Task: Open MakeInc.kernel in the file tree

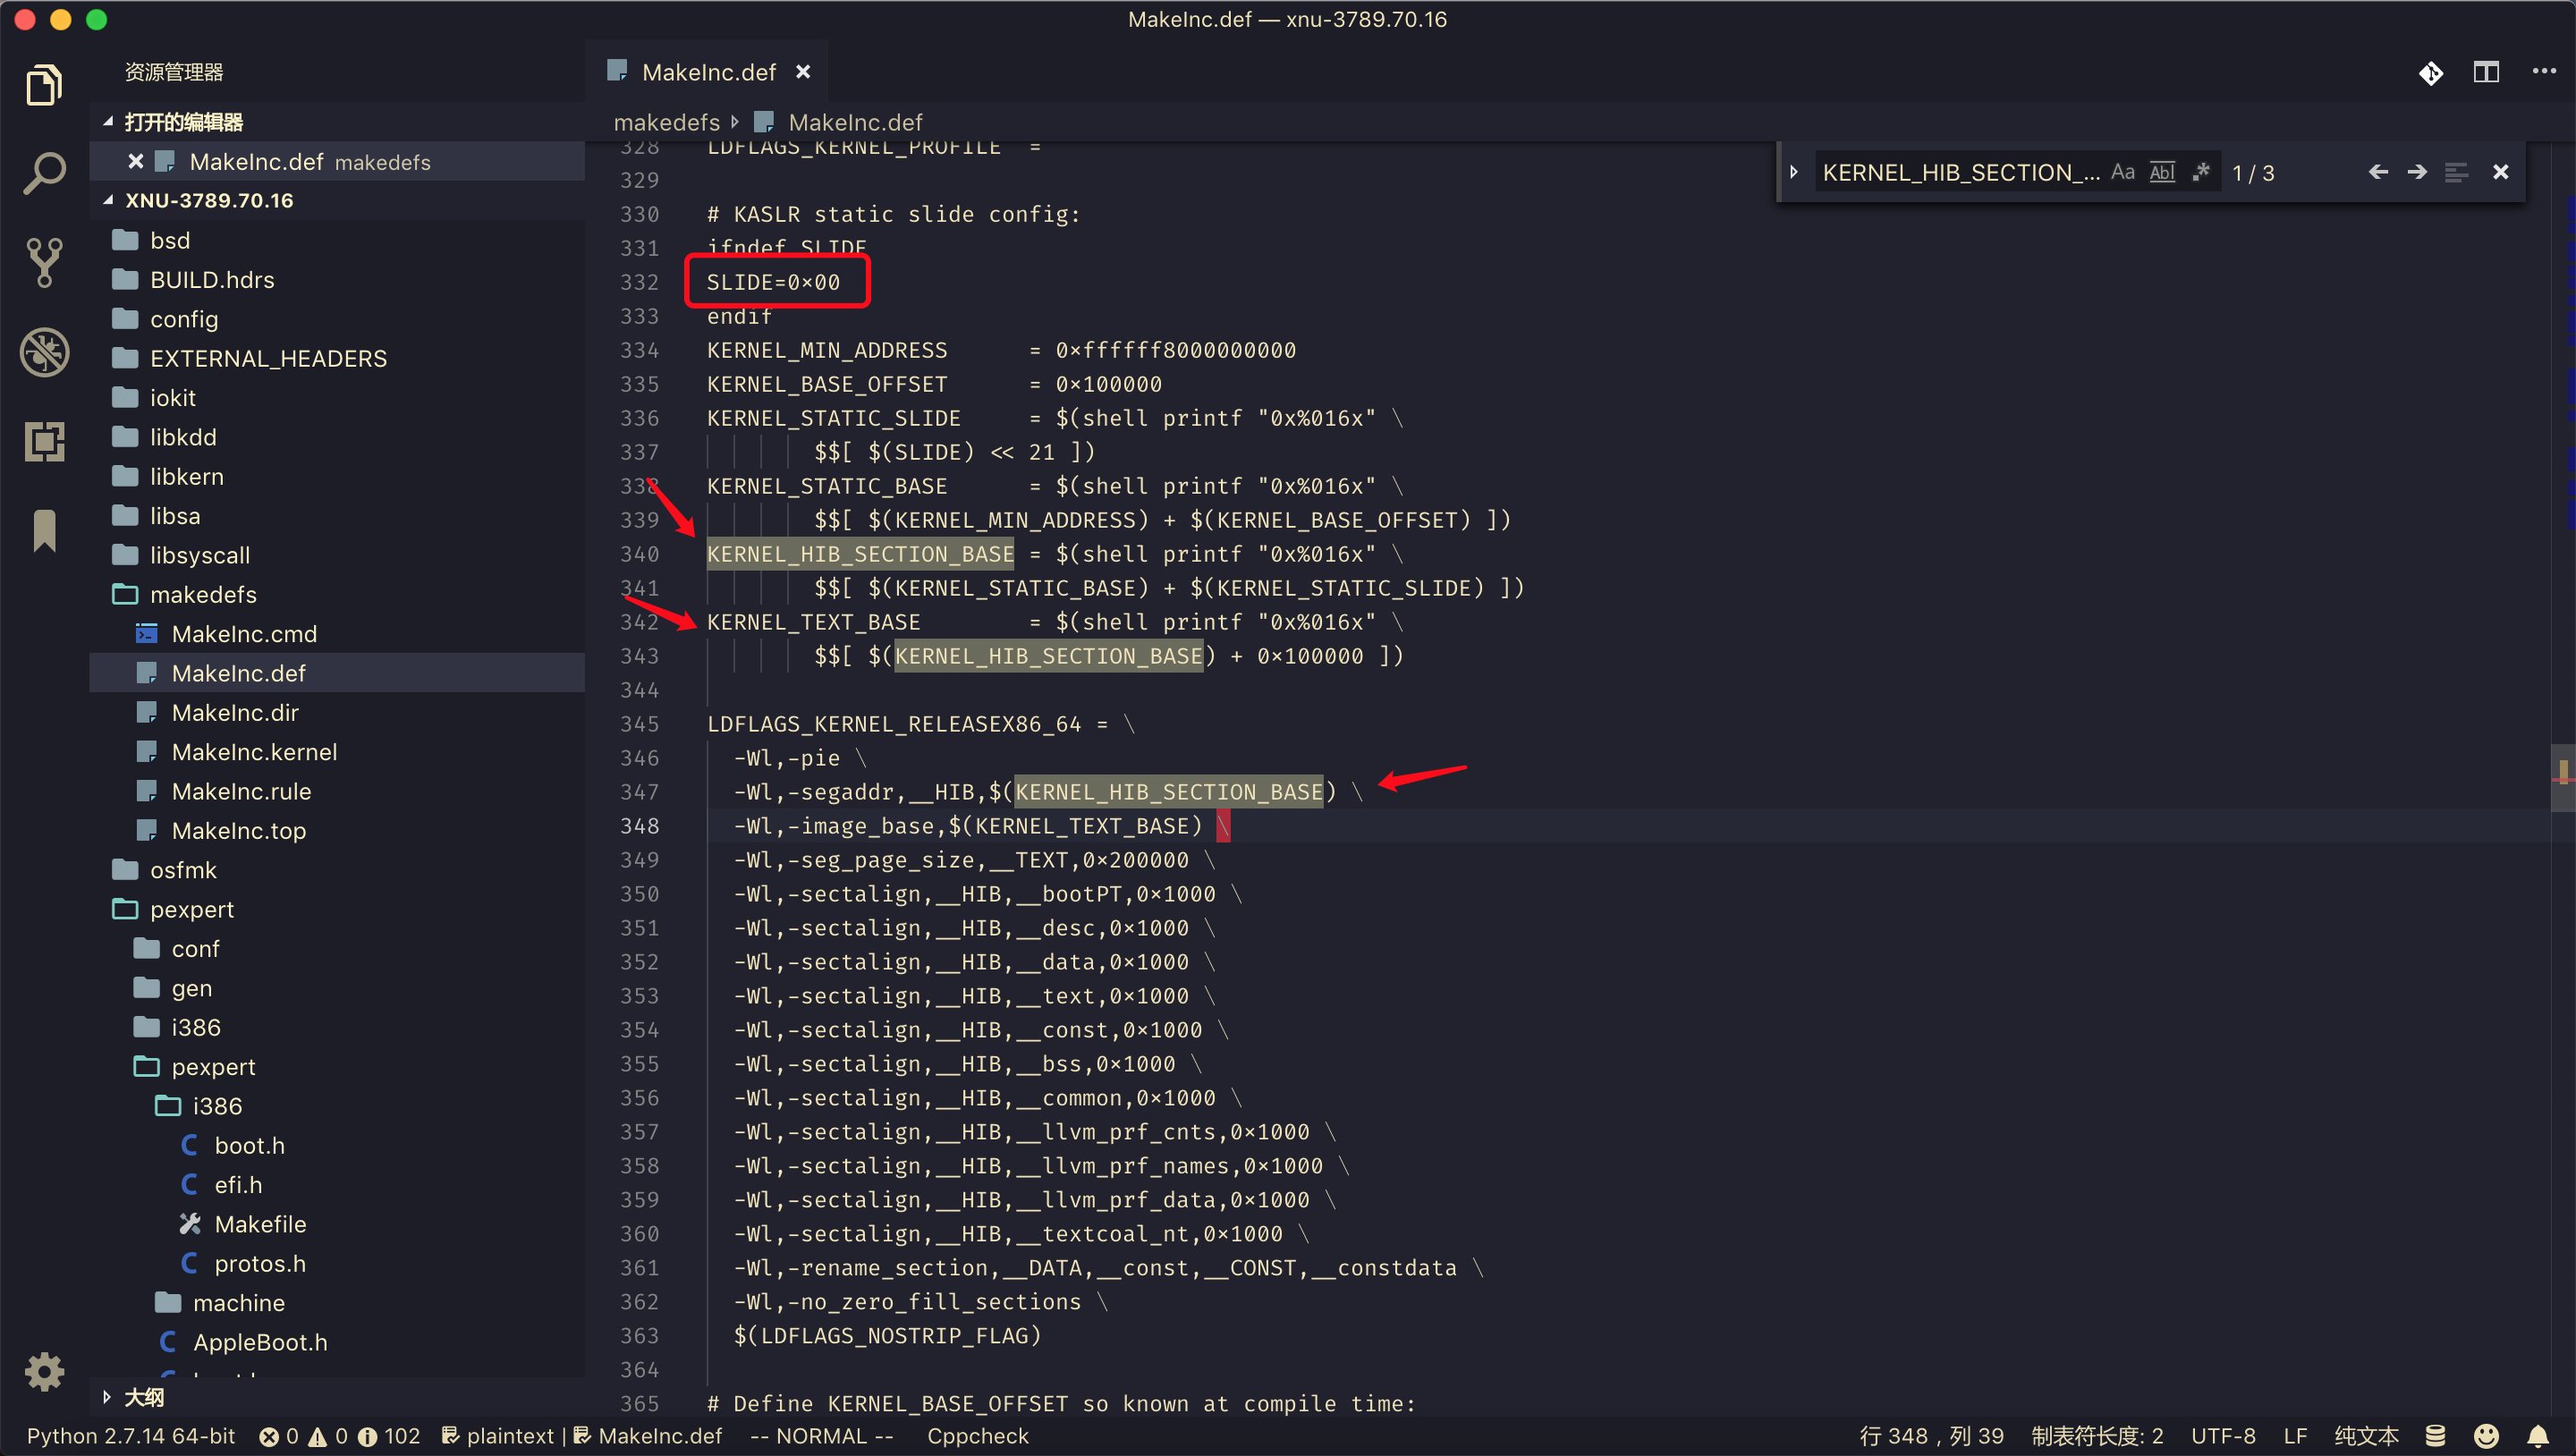Action: point(254,752)
